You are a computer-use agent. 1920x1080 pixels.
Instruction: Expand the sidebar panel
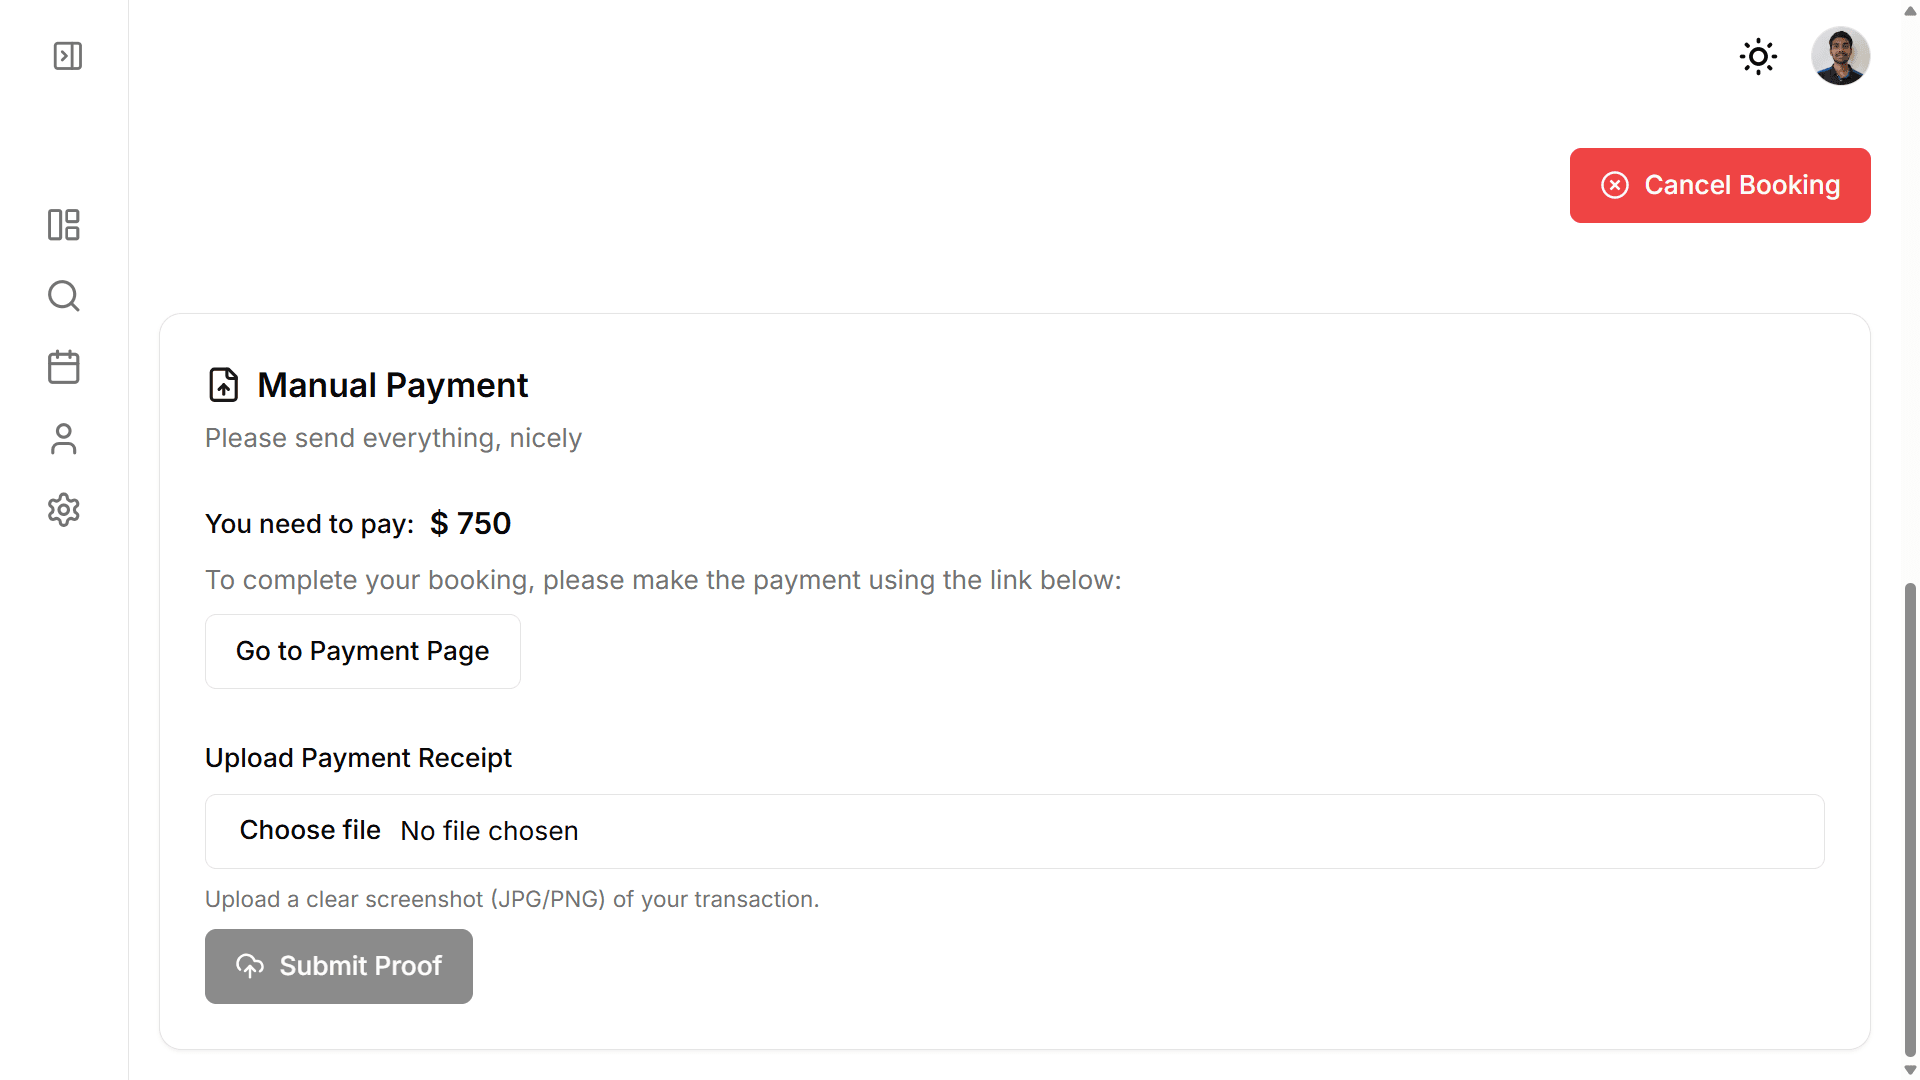[67, 56]
